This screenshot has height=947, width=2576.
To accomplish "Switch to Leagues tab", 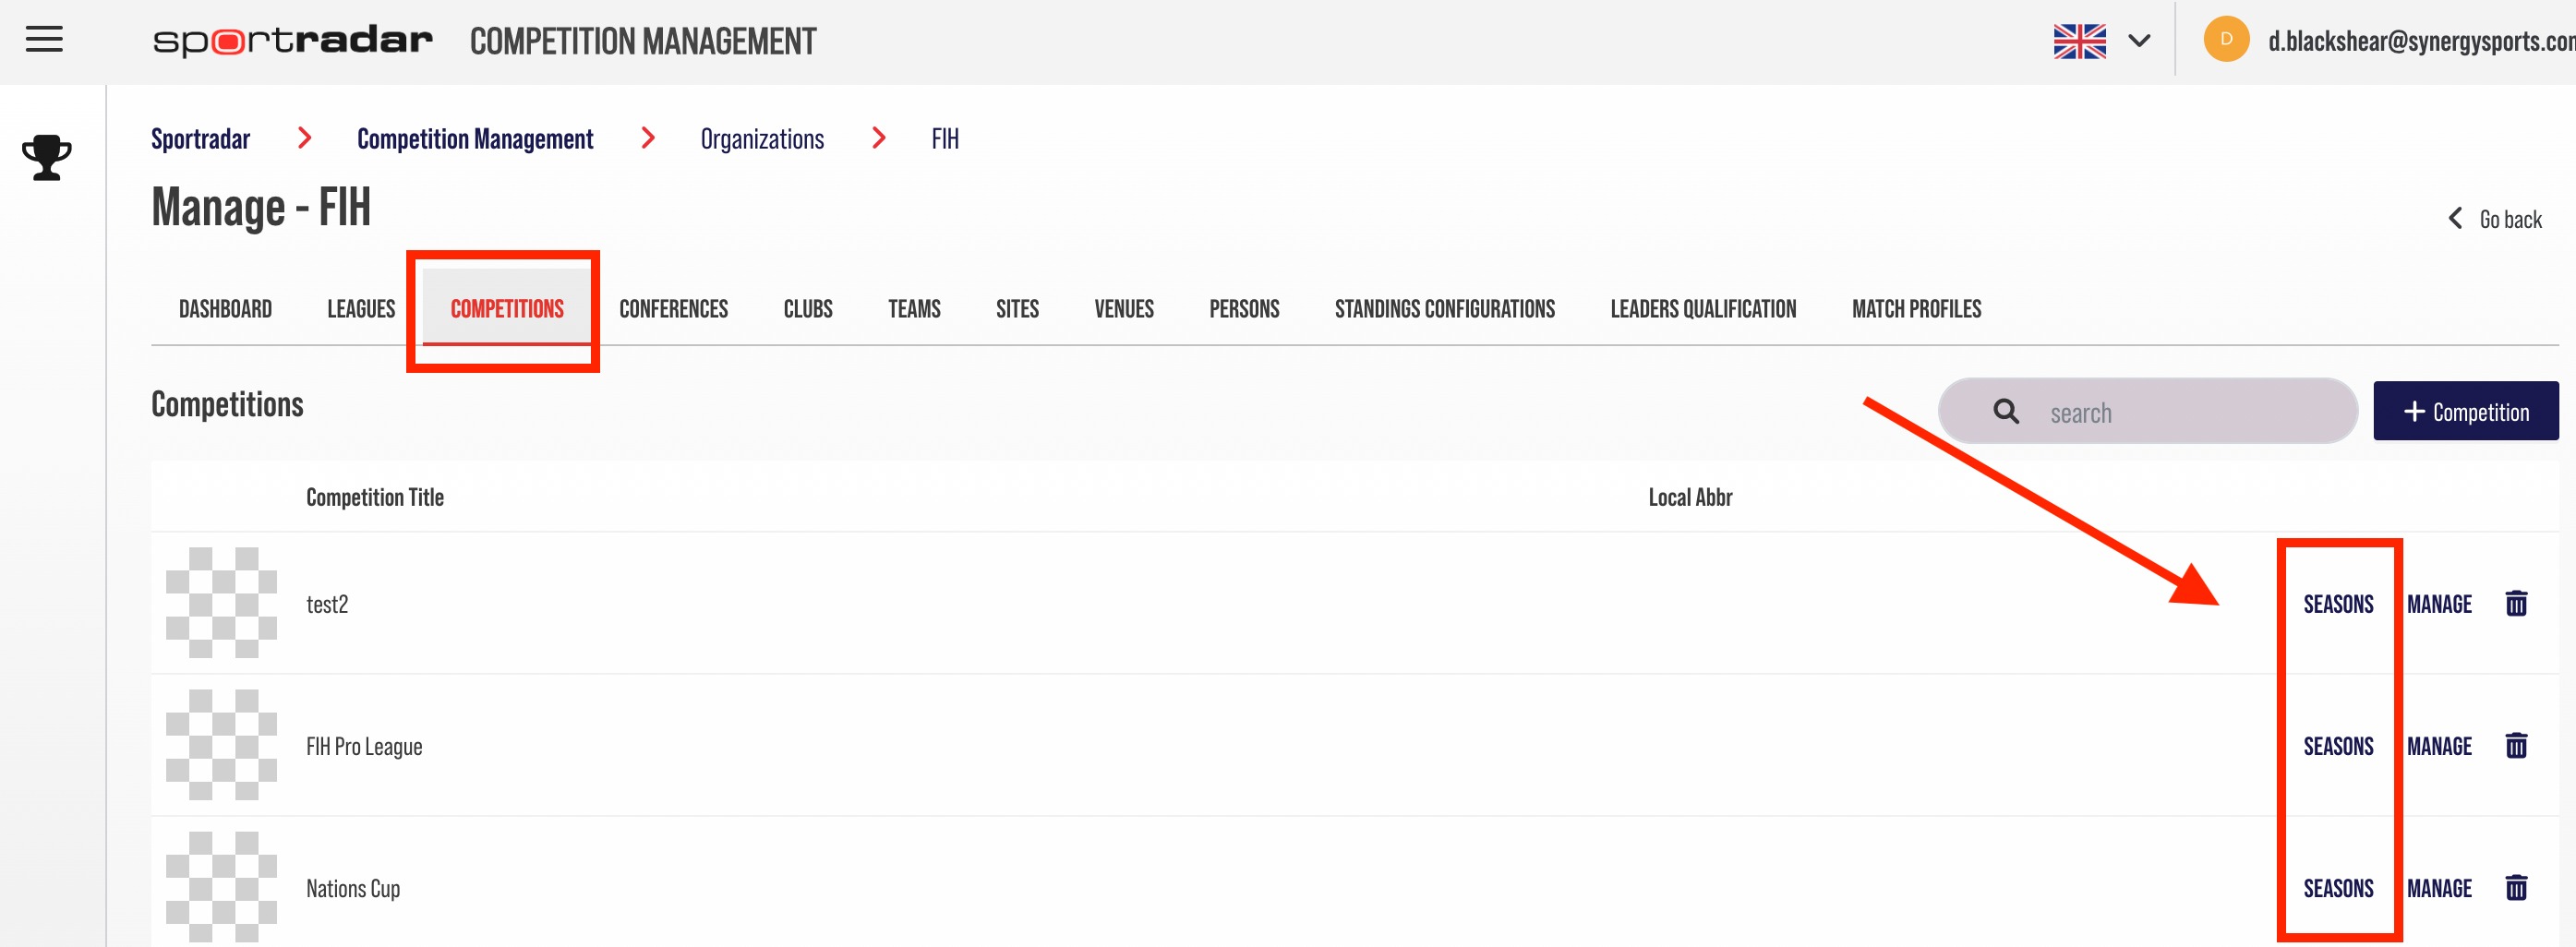I will pos(361,309).
